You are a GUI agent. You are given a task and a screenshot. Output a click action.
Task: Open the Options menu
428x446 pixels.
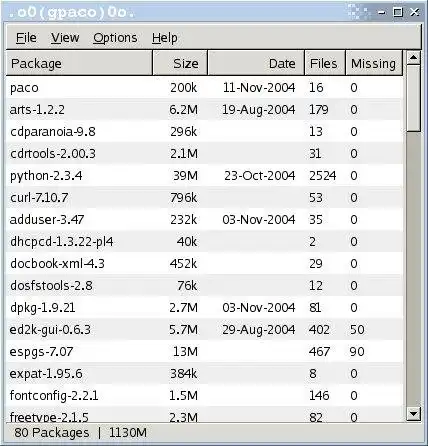(115, 38)
